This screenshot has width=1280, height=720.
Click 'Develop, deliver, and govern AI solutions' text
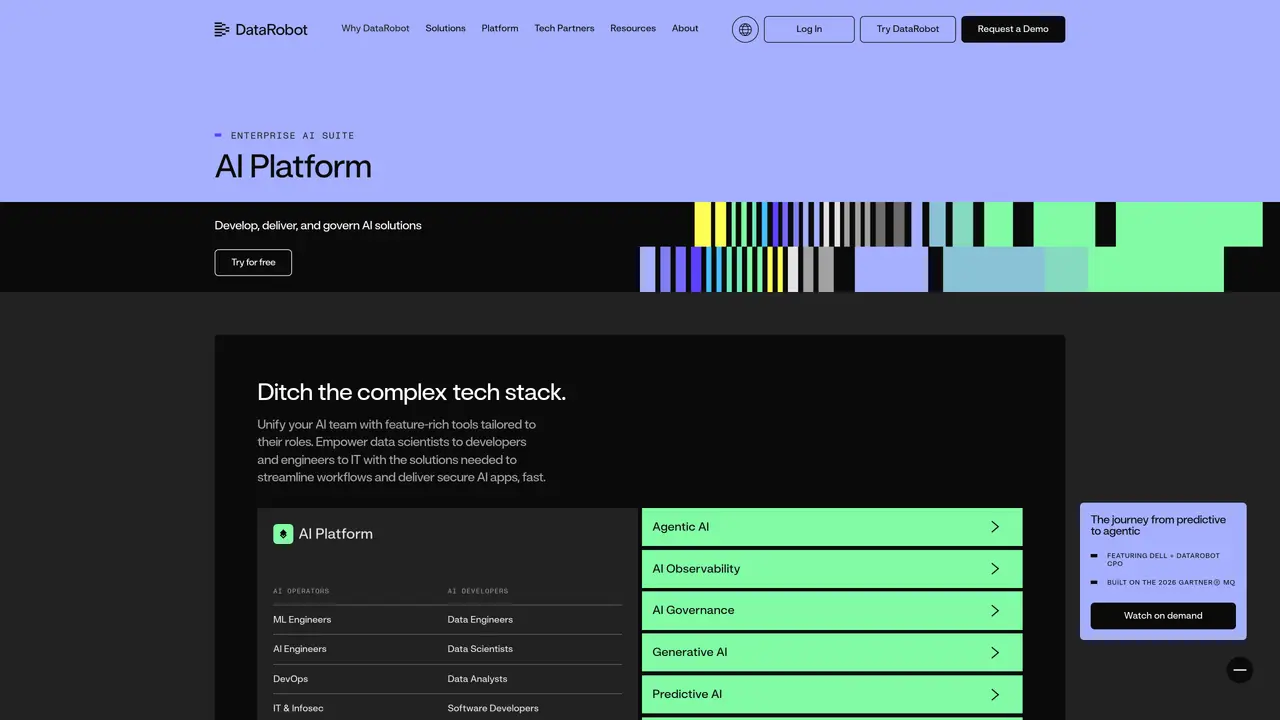click(318, 225)
